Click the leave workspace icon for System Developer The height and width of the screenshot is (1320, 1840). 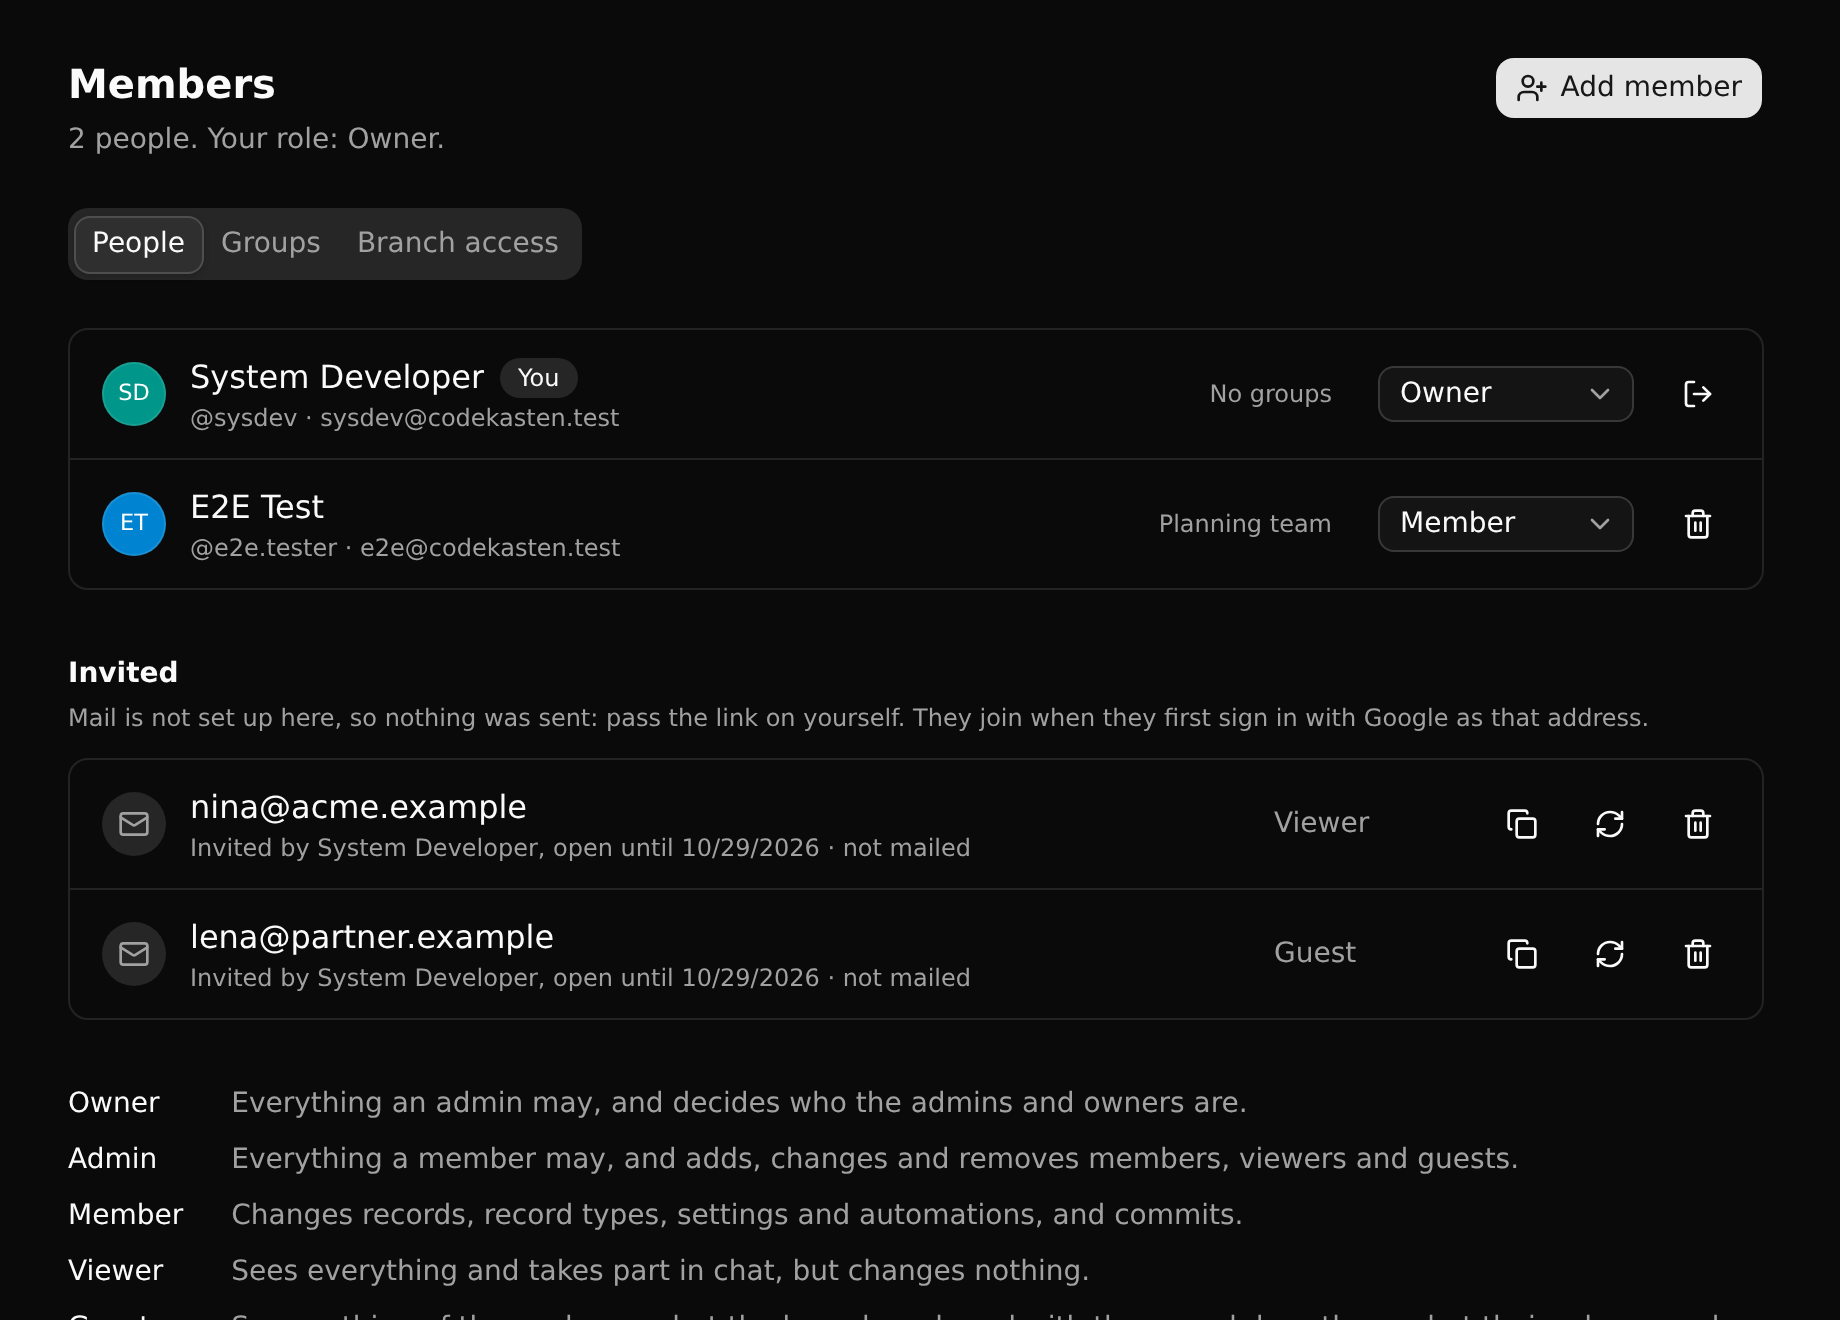[x=1697, y=394]
